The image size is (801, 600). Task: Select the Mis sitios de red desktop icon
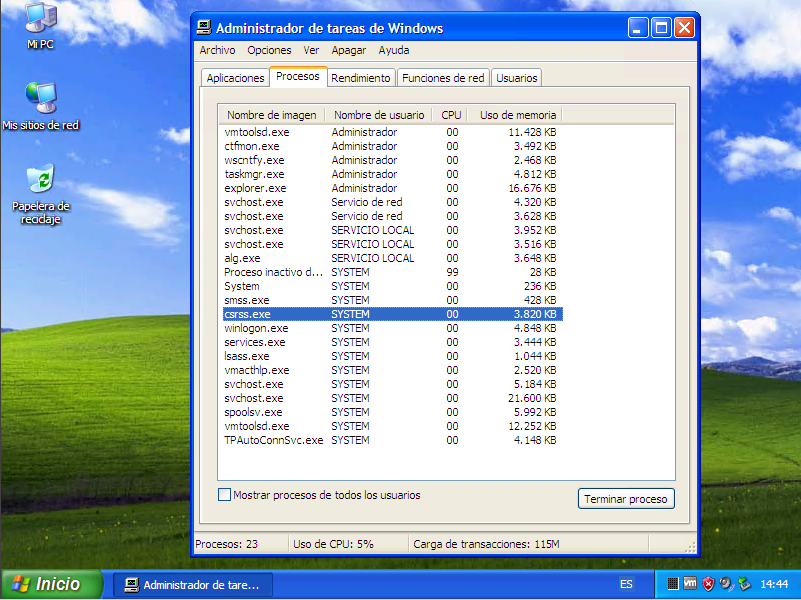tap(40, 106)
